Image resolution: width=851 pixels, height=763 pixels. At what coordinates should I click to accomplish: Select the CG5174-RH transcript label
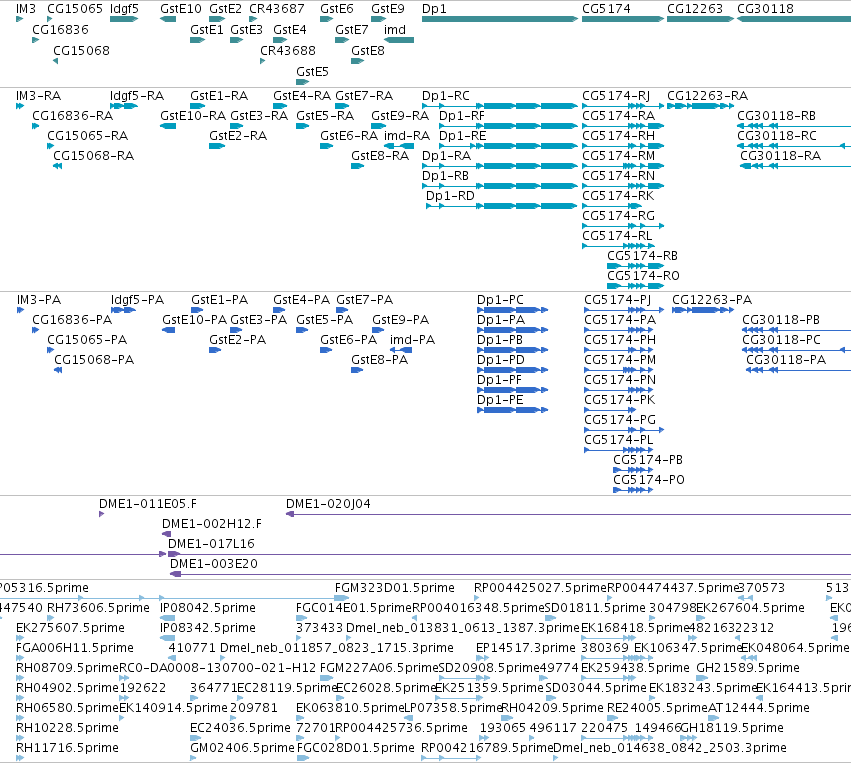tap(619, 136)
